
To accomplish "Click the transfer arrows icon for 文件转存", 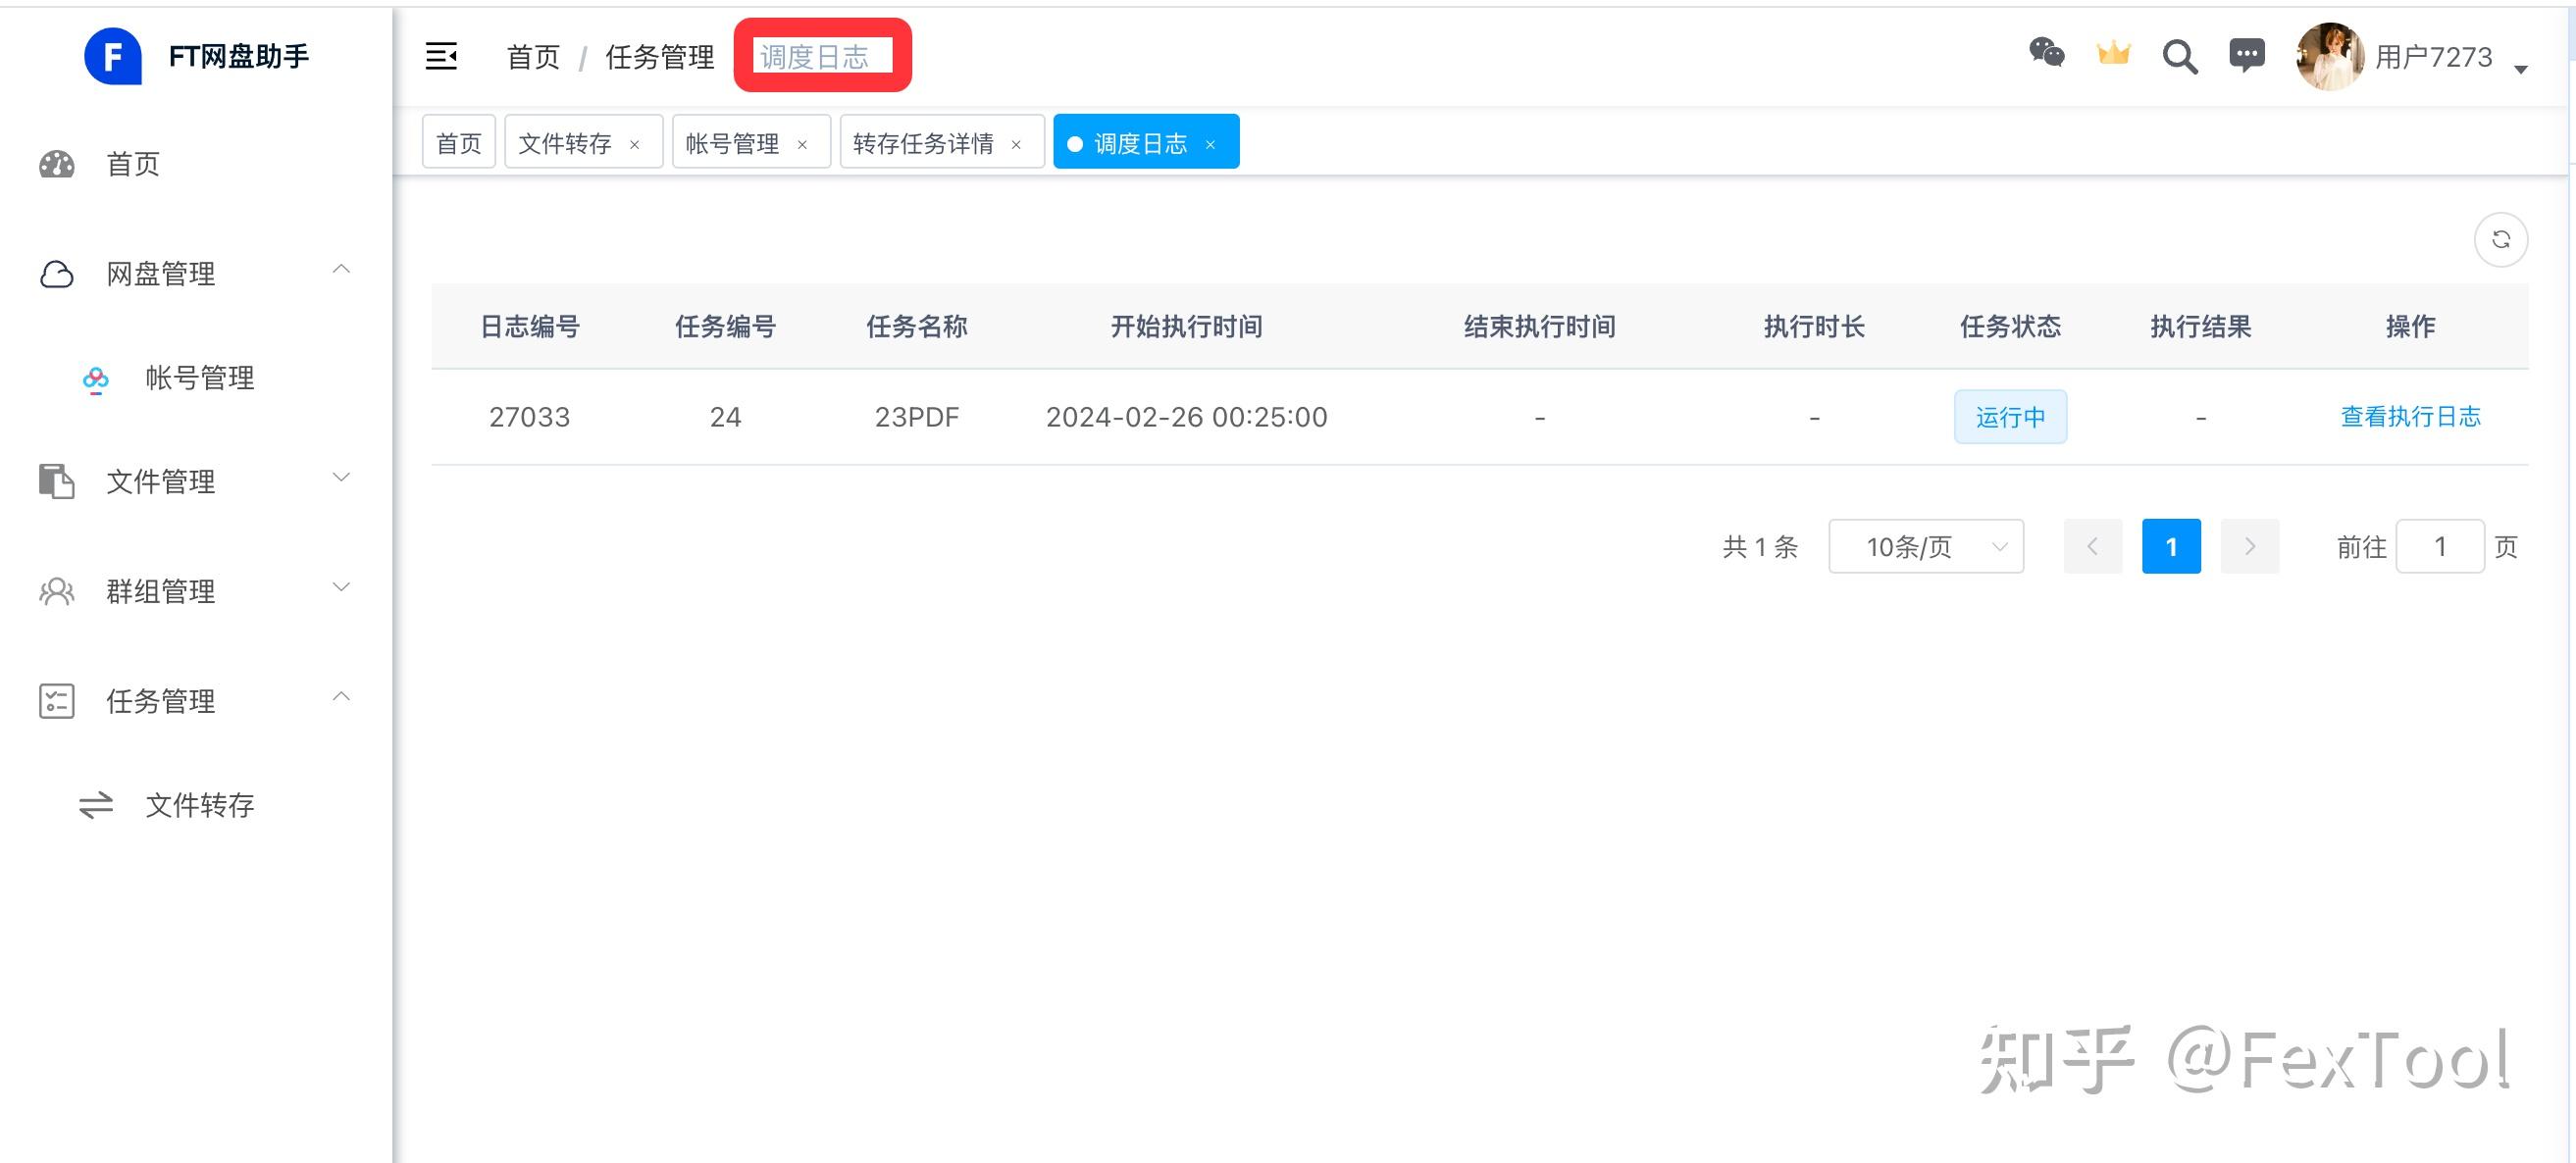I will click(96, 805).
